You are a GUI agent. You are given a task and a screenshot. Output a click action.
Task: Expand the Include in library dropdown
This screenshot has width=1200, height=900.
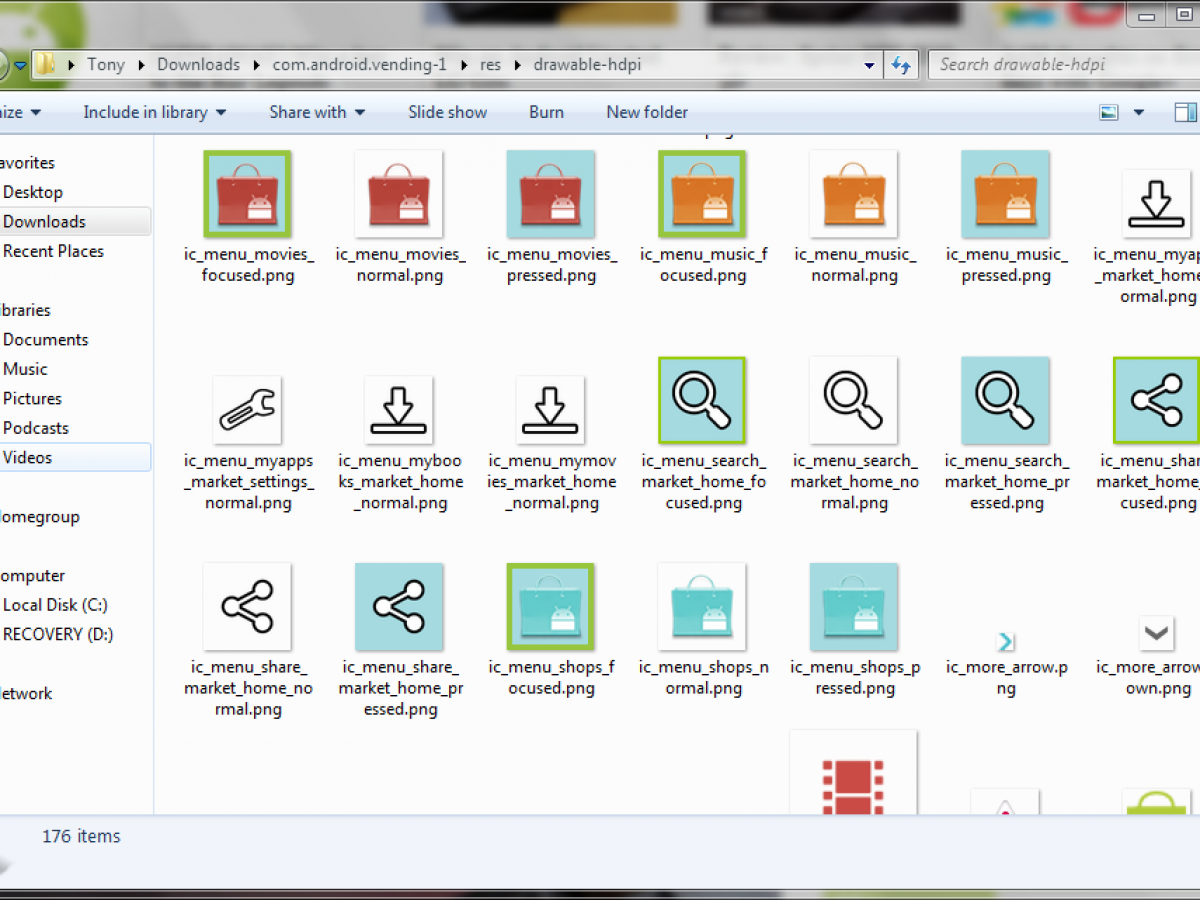click(154, 112)
